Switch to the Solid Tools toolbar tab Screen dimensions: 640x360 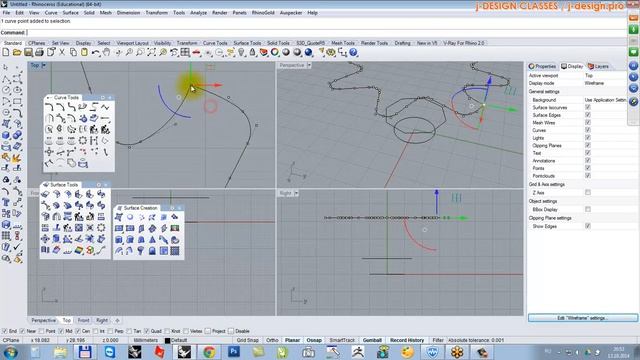[x=278, y=43]
